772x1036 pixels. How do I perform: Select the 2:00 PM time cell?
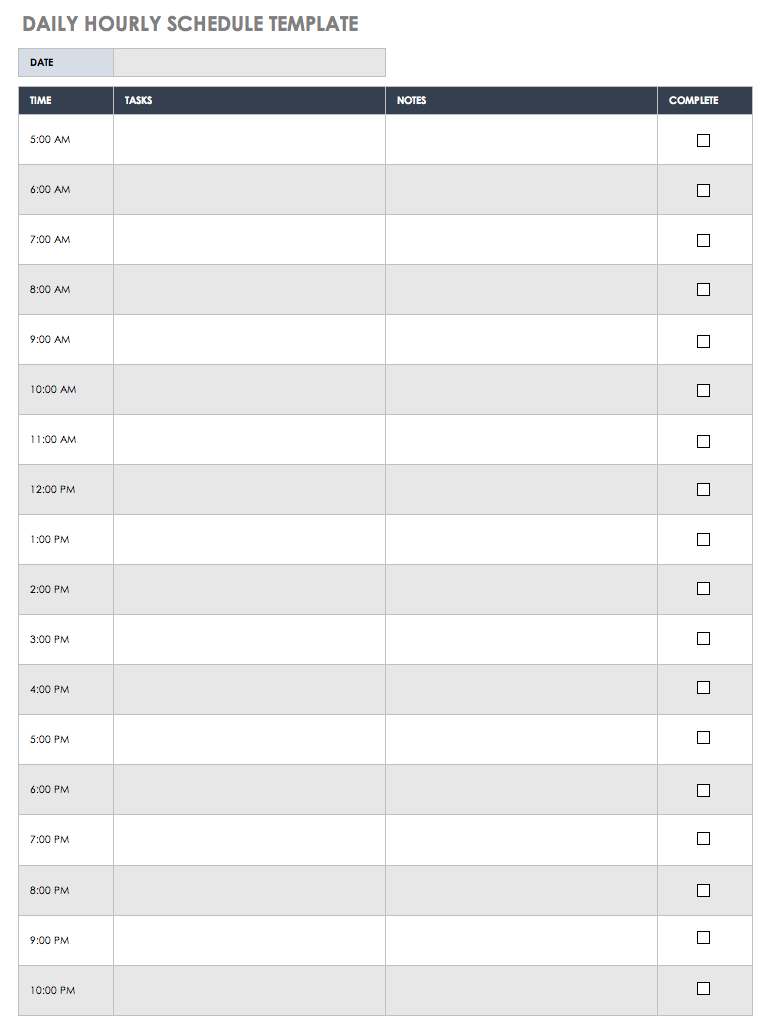point(66,590)
